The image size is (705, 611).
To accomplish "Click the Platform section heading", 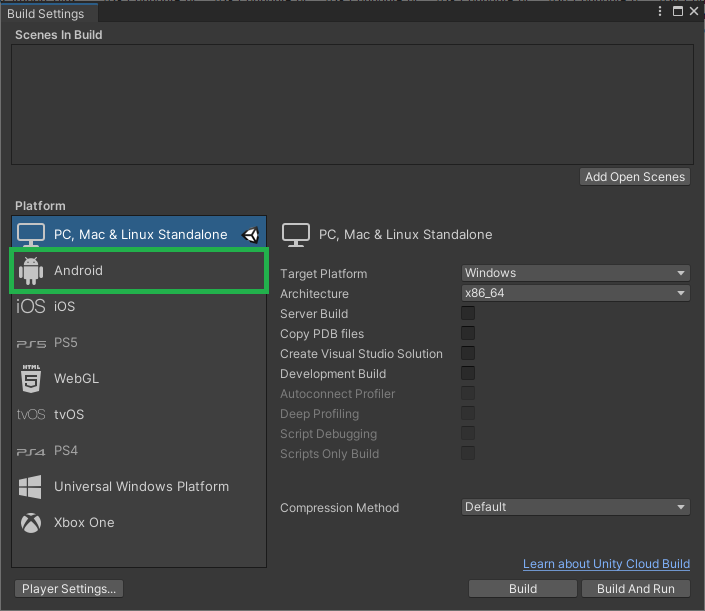I will (40, 205).
